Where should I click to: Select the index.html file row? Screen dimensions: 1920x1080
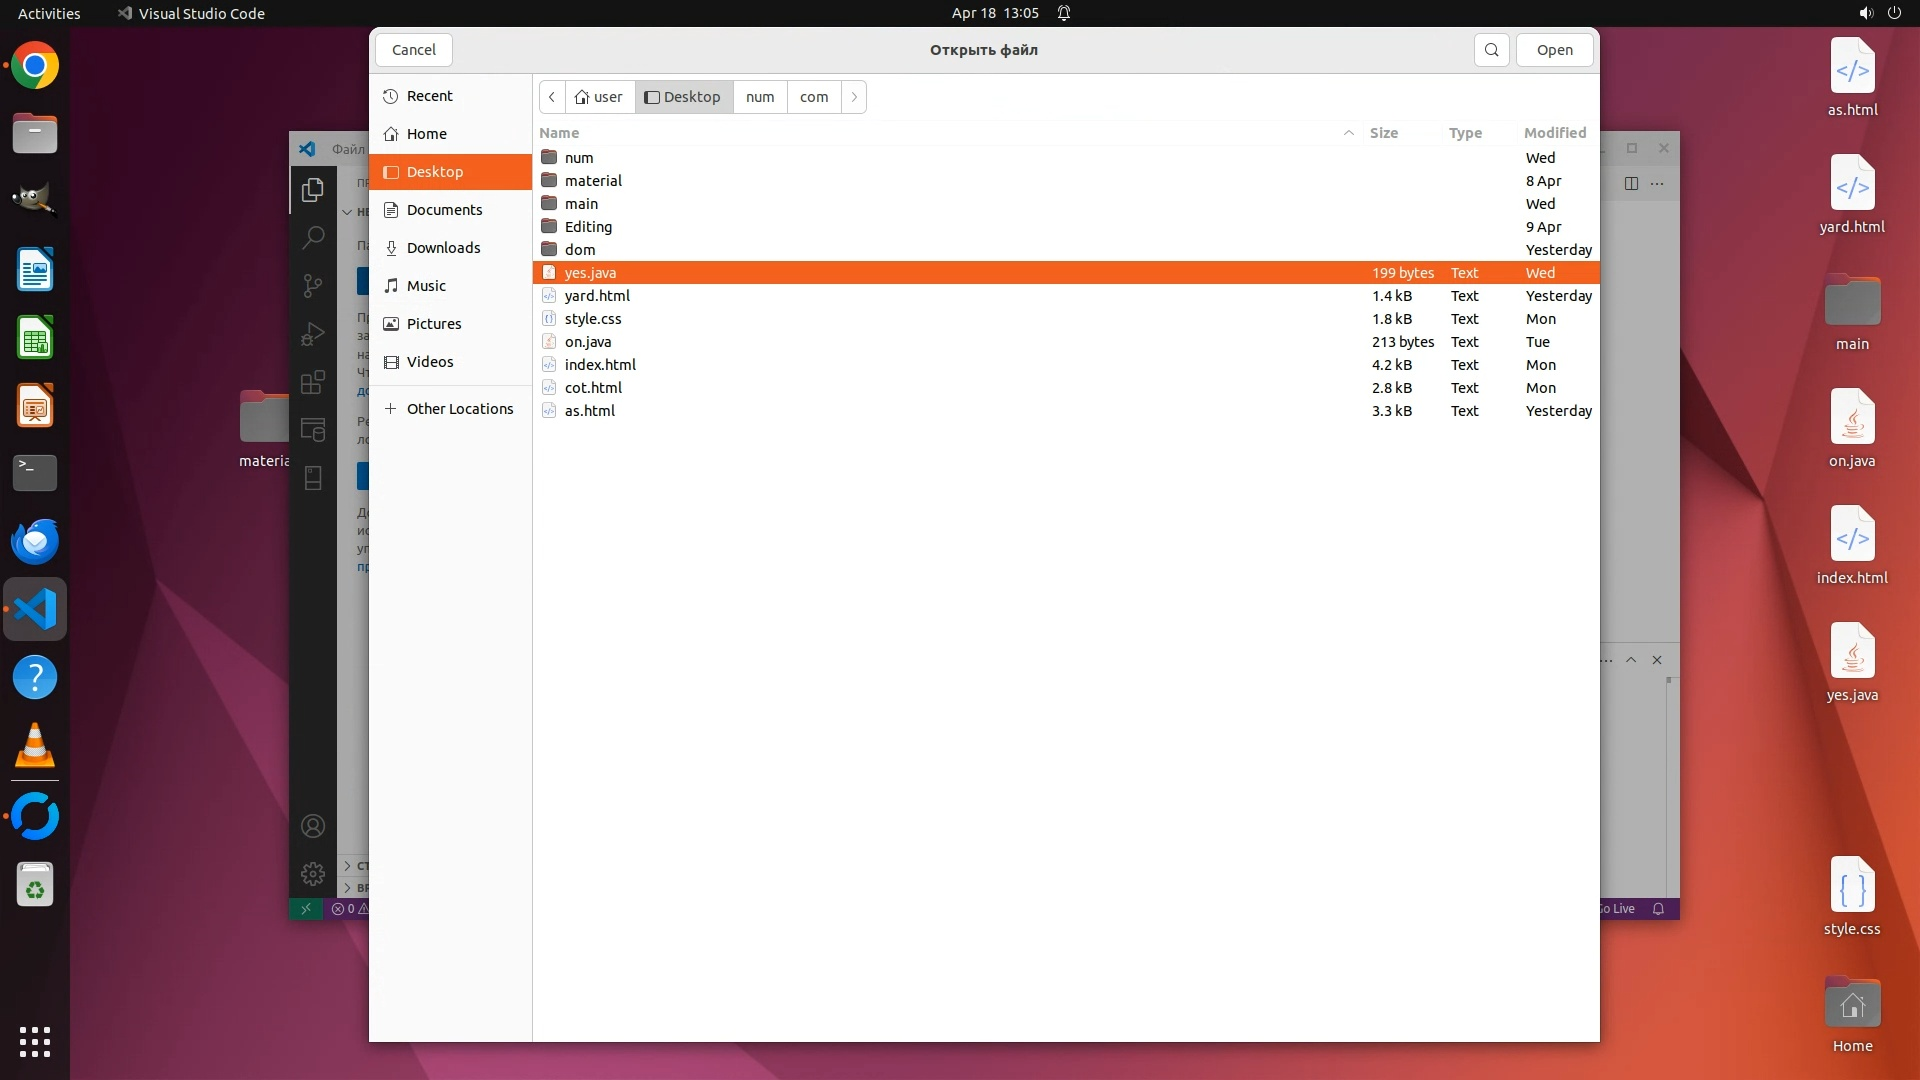[600, 365]
